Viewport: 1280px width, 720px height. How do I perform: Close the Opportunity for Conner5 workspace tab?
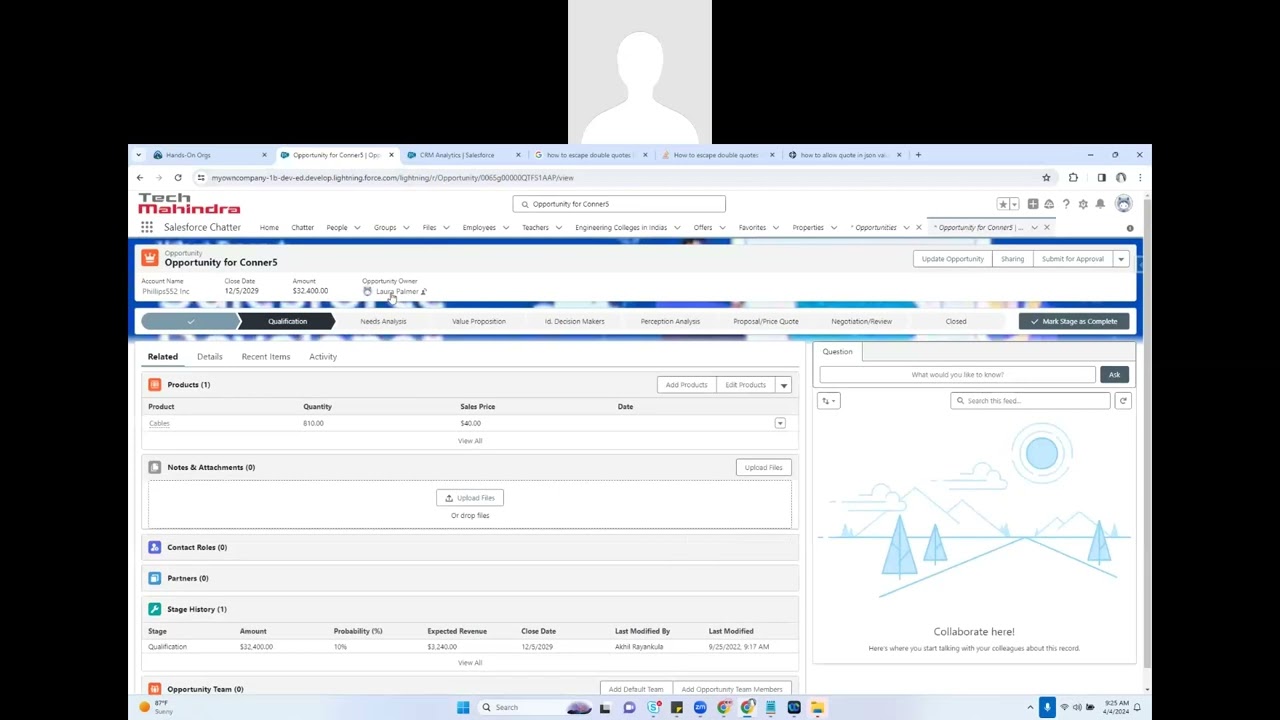coord(1047,227)
